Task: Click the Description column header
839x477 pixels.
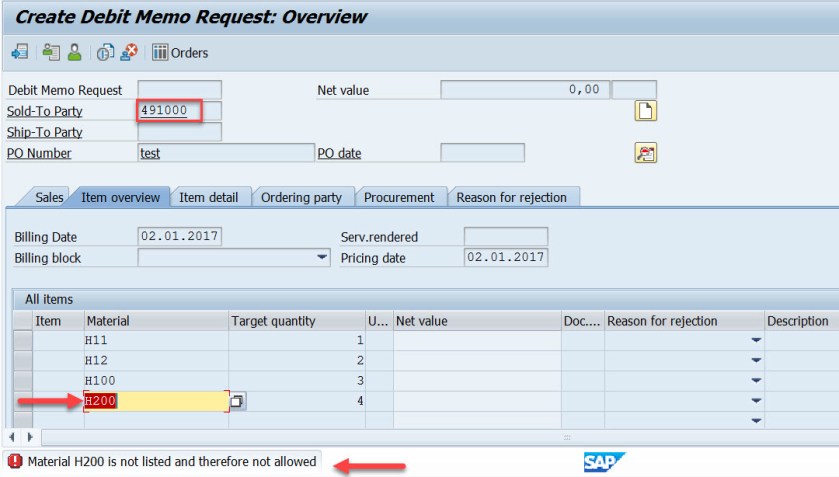Action: click(x=801, y=321)
